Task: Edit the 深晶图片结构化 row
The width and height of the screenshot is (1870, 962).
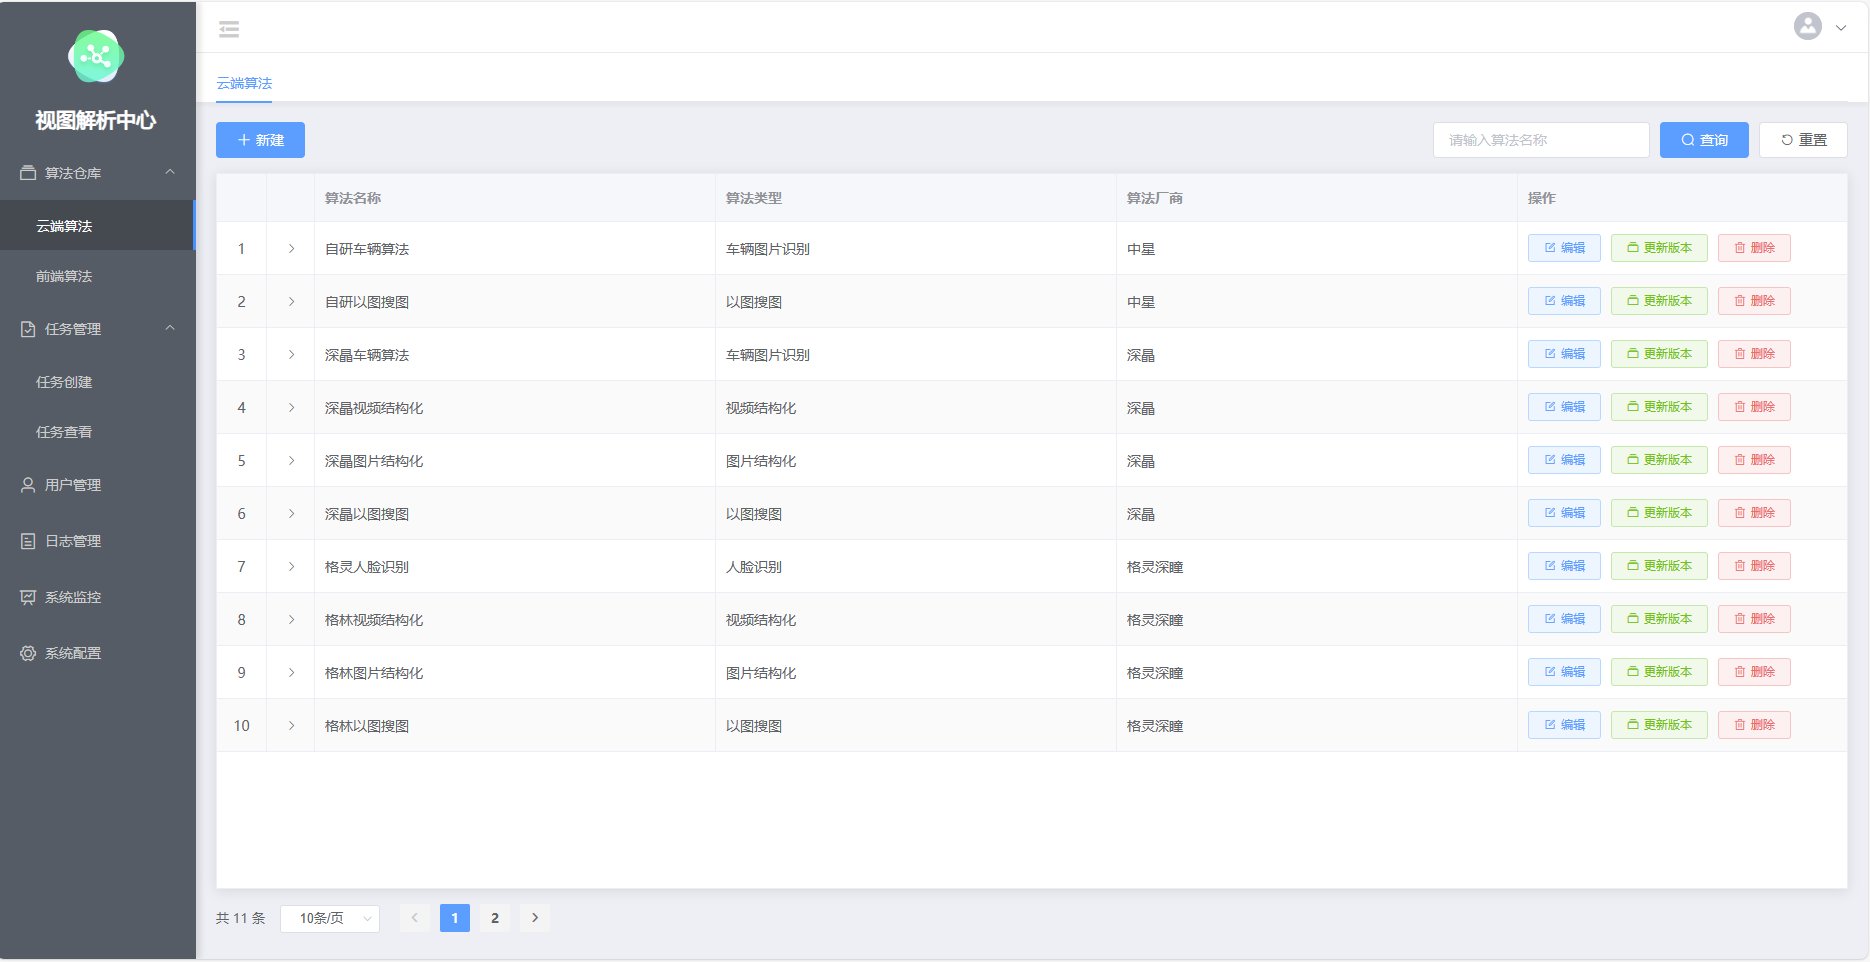Action: 1564,460
